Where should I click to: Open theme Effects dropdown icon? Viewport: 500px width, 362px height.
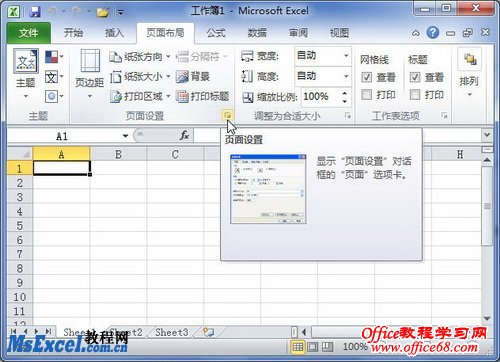coord(54,97)
